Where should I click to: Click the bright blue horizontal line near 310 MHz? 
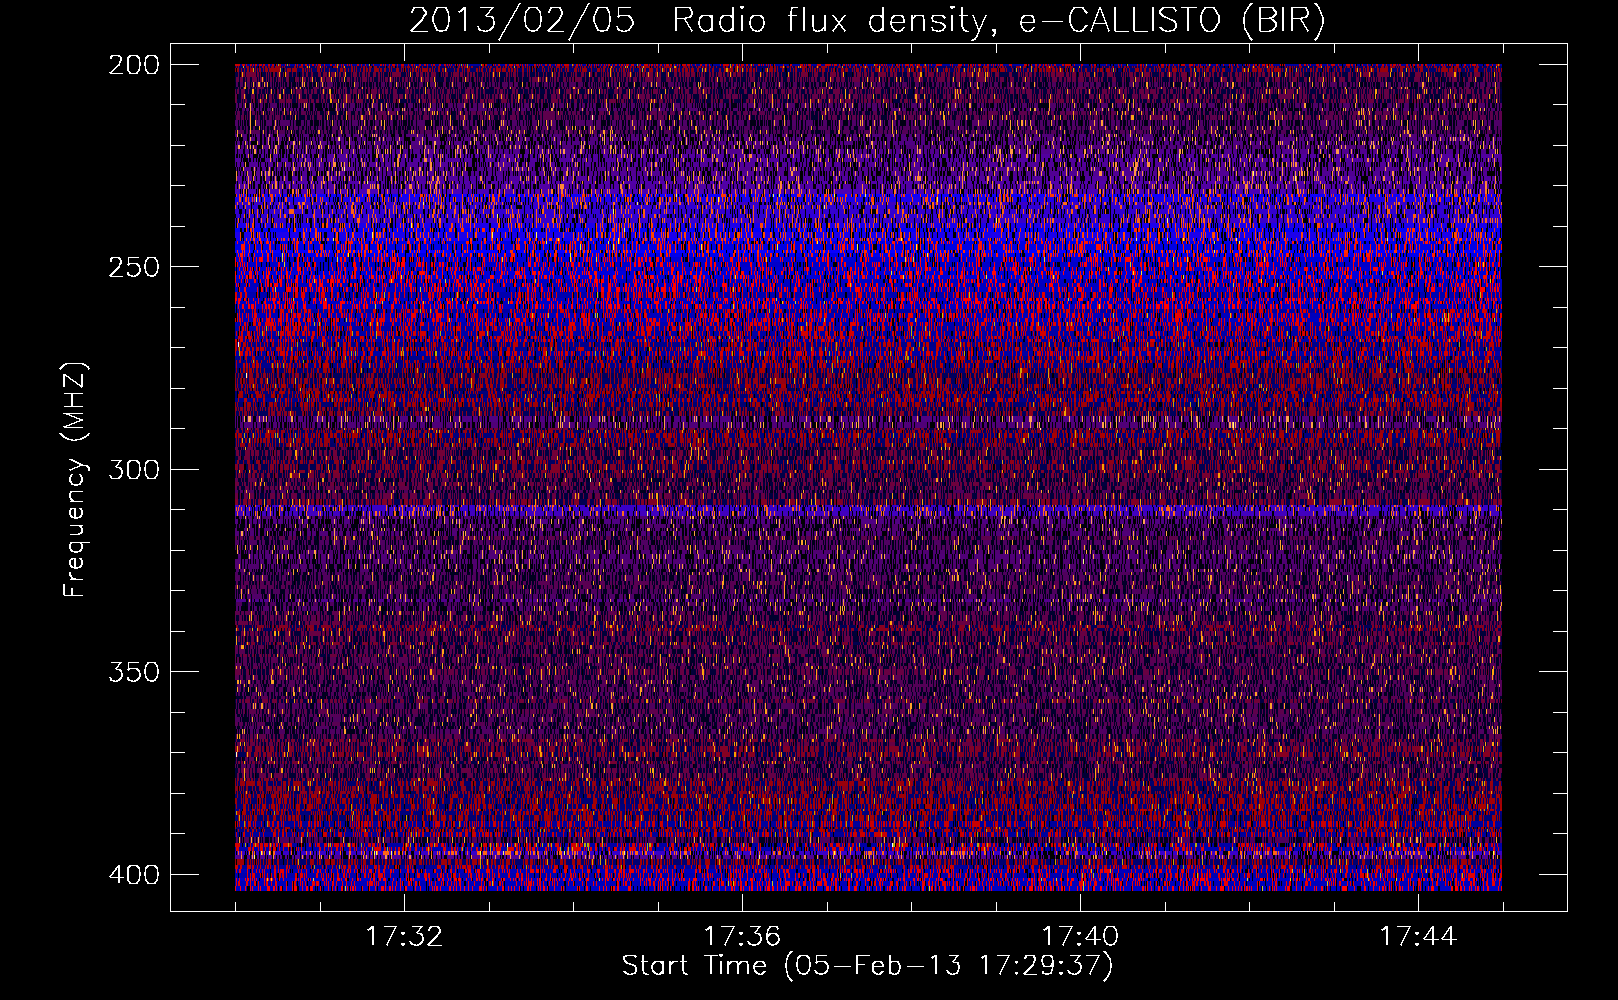868,510
